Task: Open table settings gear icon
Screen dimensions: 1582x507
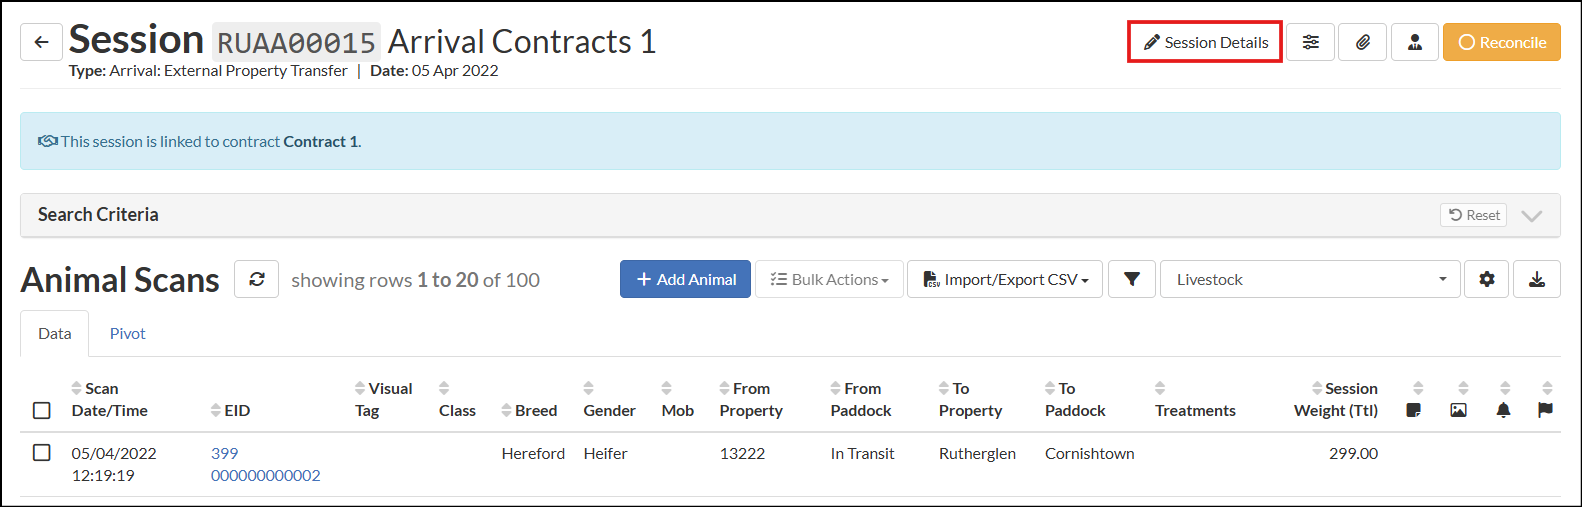Action: [1486, 279]
